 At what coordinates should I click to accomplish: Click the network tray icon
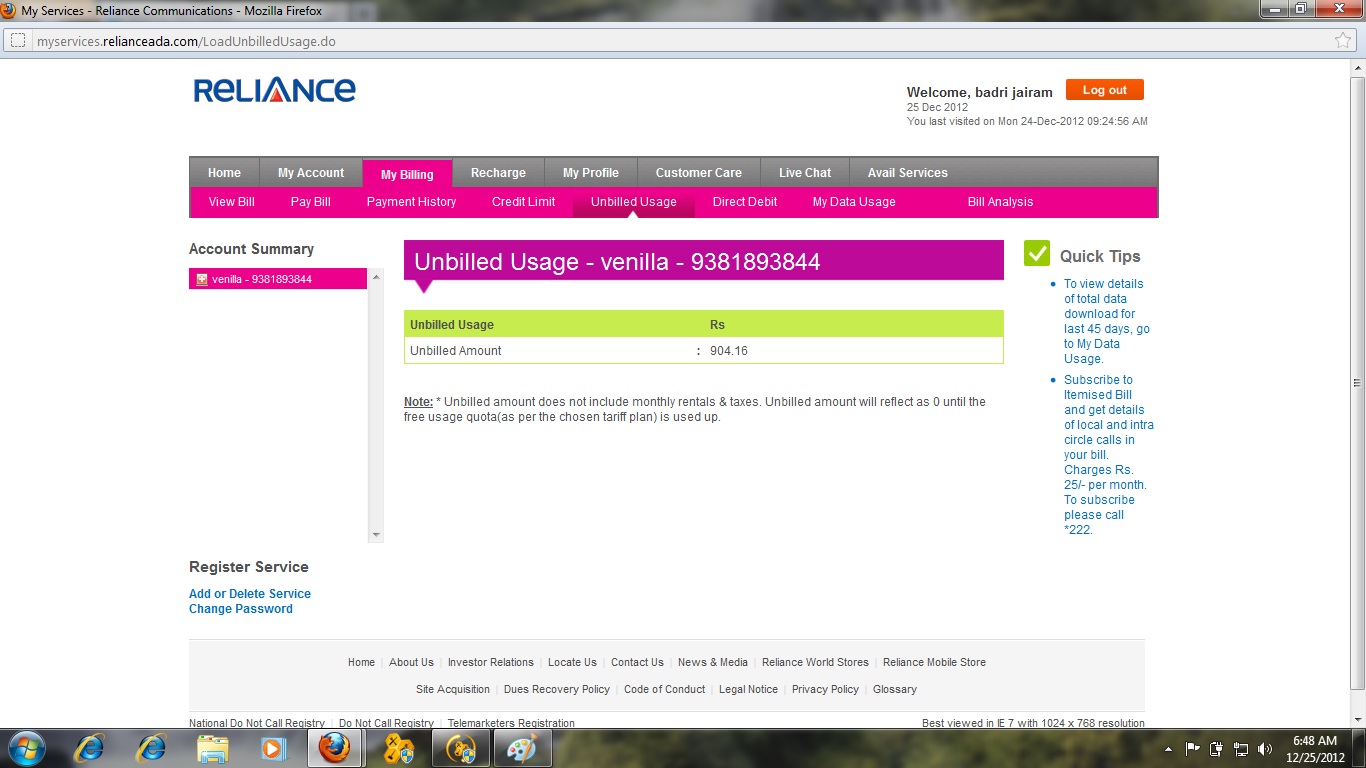tap(1241, 749)
